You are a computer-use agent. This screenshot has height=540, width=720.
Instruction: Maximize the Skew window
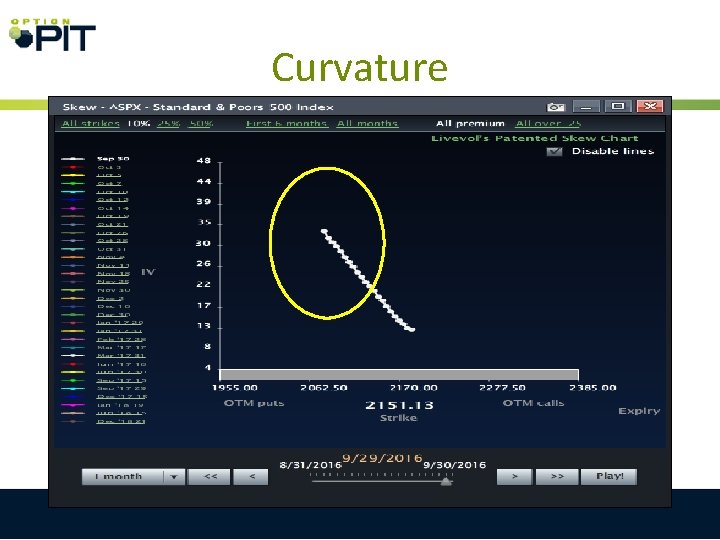tap(618, 107)
